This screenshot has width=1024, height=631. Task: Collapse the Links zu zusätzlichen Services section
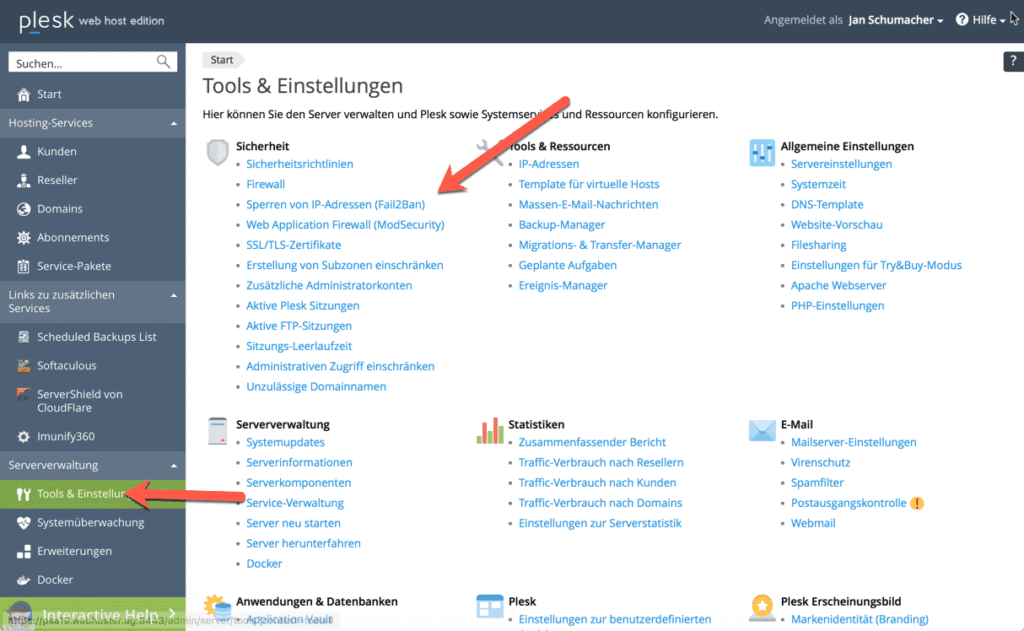174,296
